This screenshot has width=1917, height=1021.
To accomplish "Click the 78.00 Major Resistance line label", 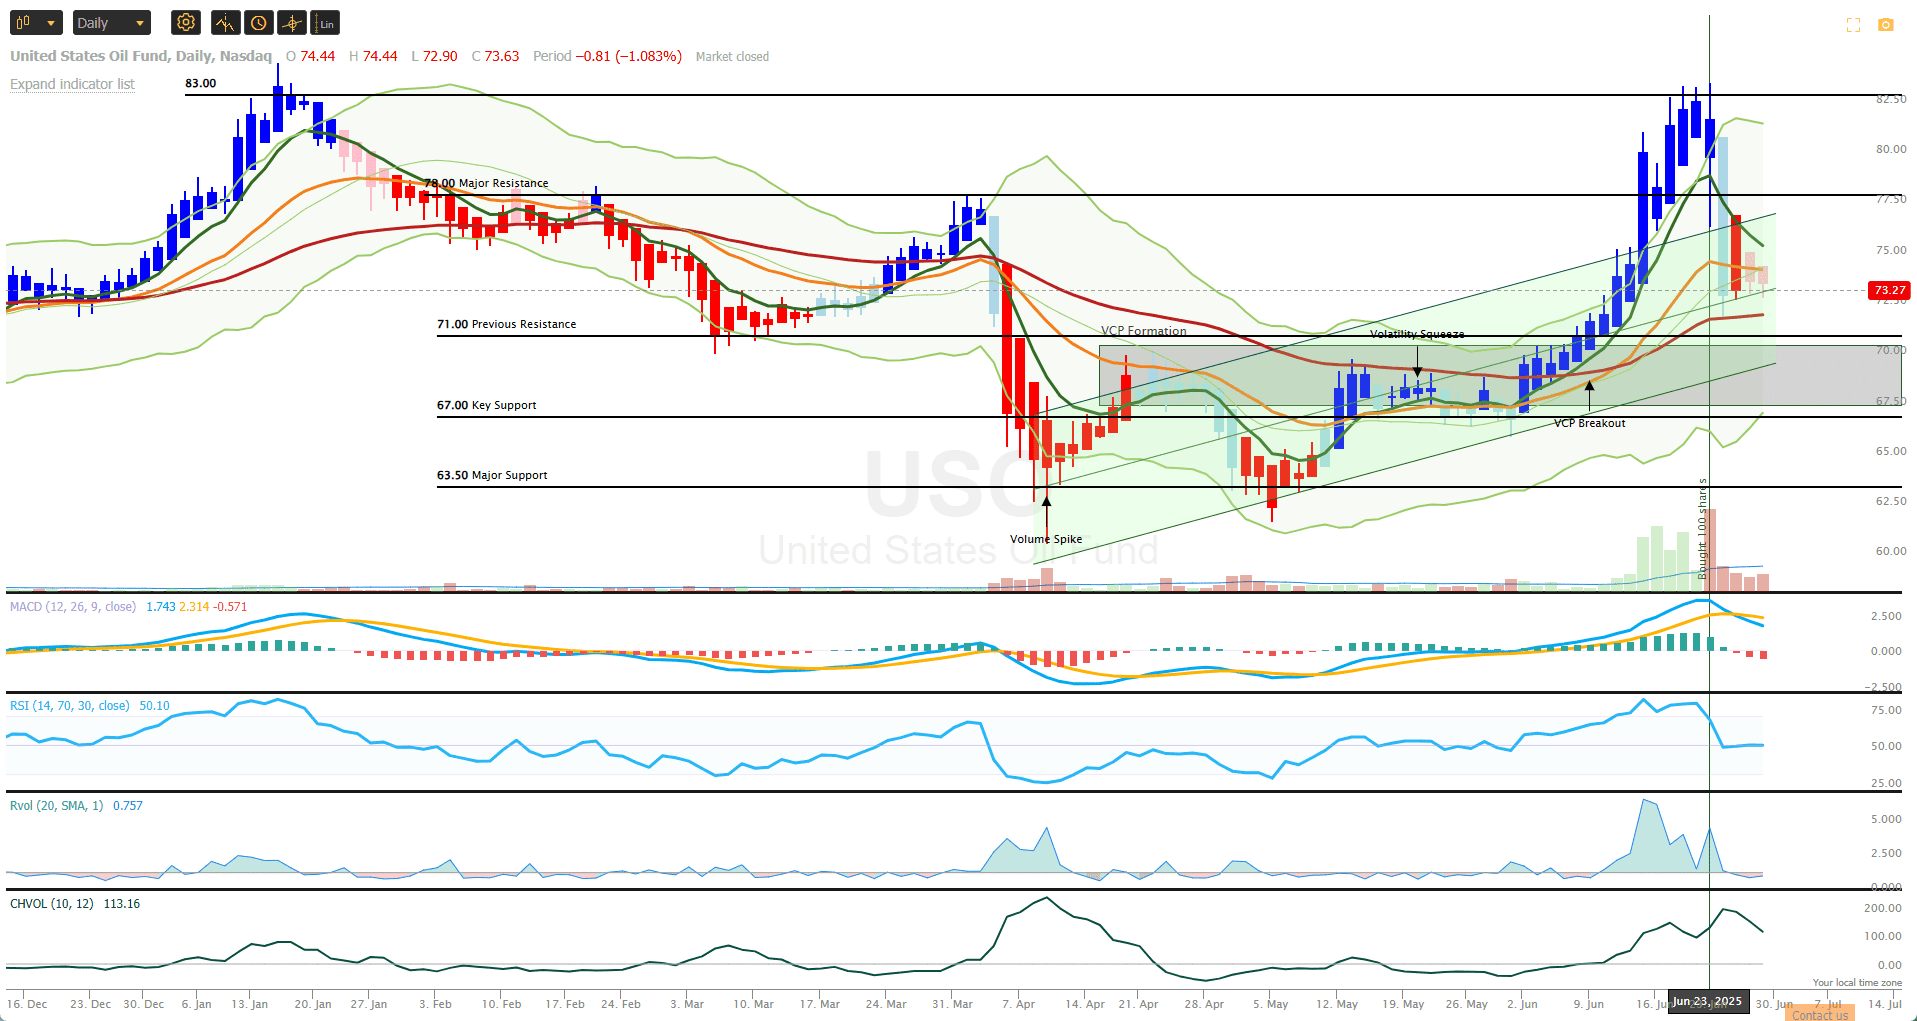I will [x=487, y=183].
